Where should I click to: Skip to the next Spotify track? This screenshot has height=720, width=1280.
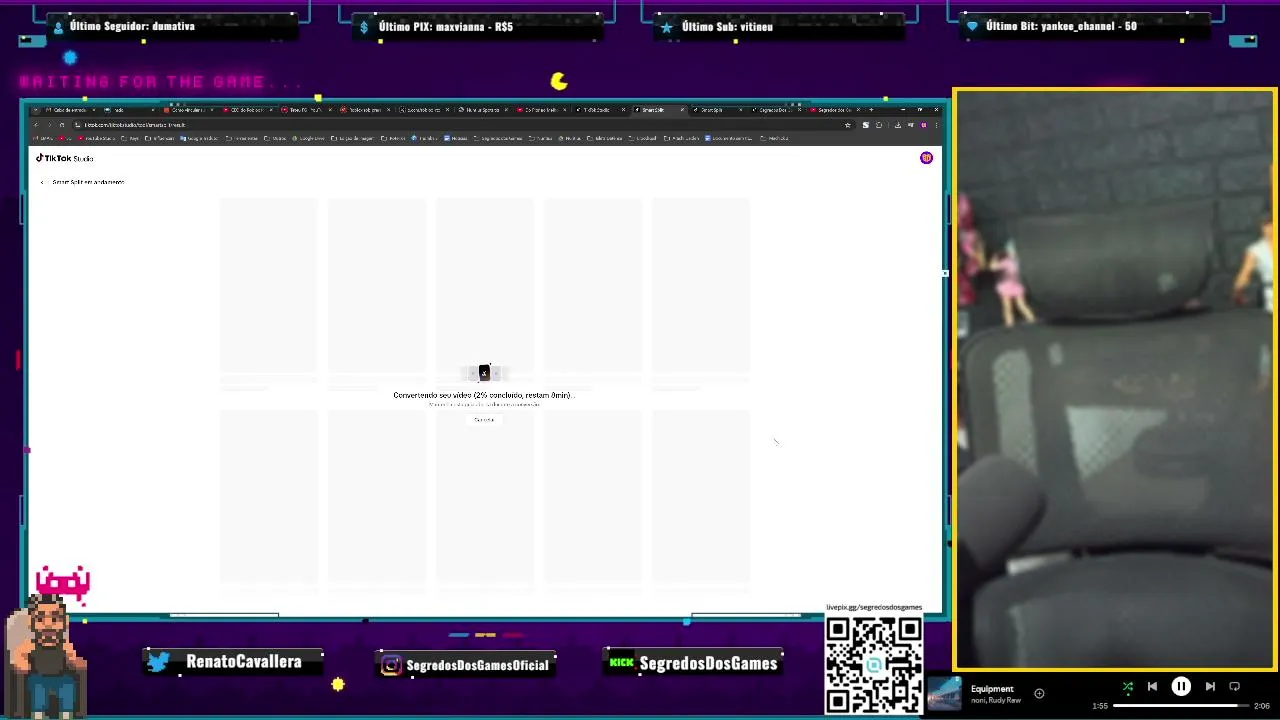(1210, 687)
